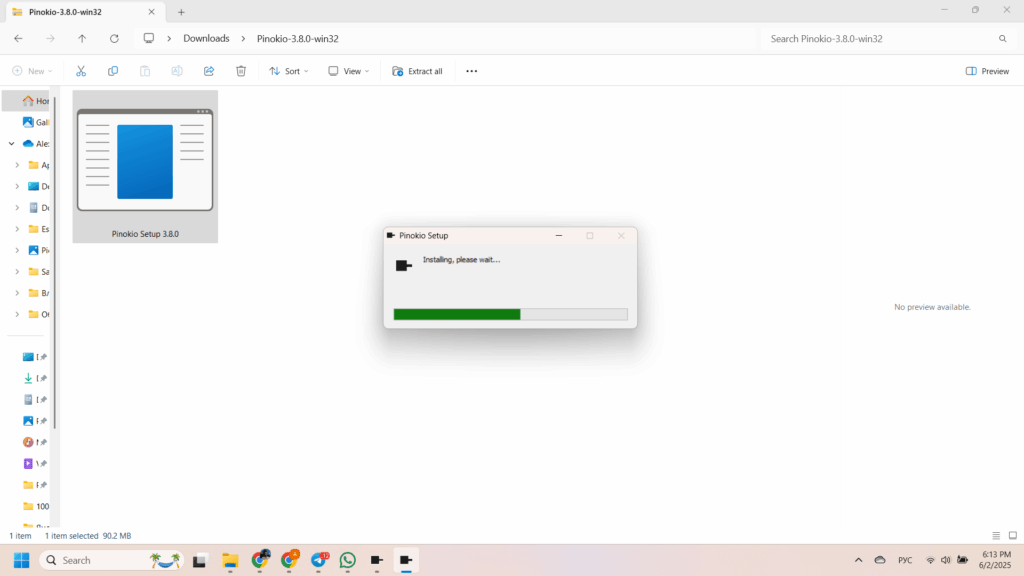Open the OneDrive cloud tray icon
This screenshot has width=1024, height=576.
(880, 560)
